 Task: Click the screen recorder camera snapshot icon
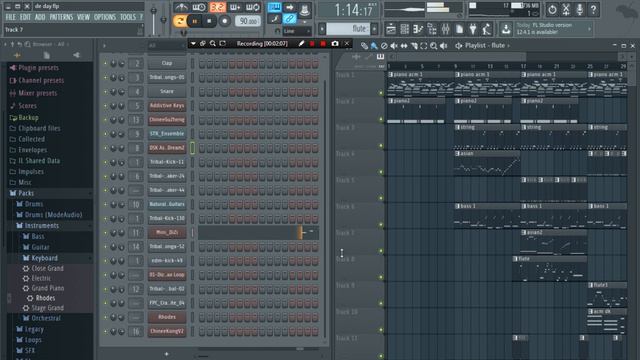(335, 43)
